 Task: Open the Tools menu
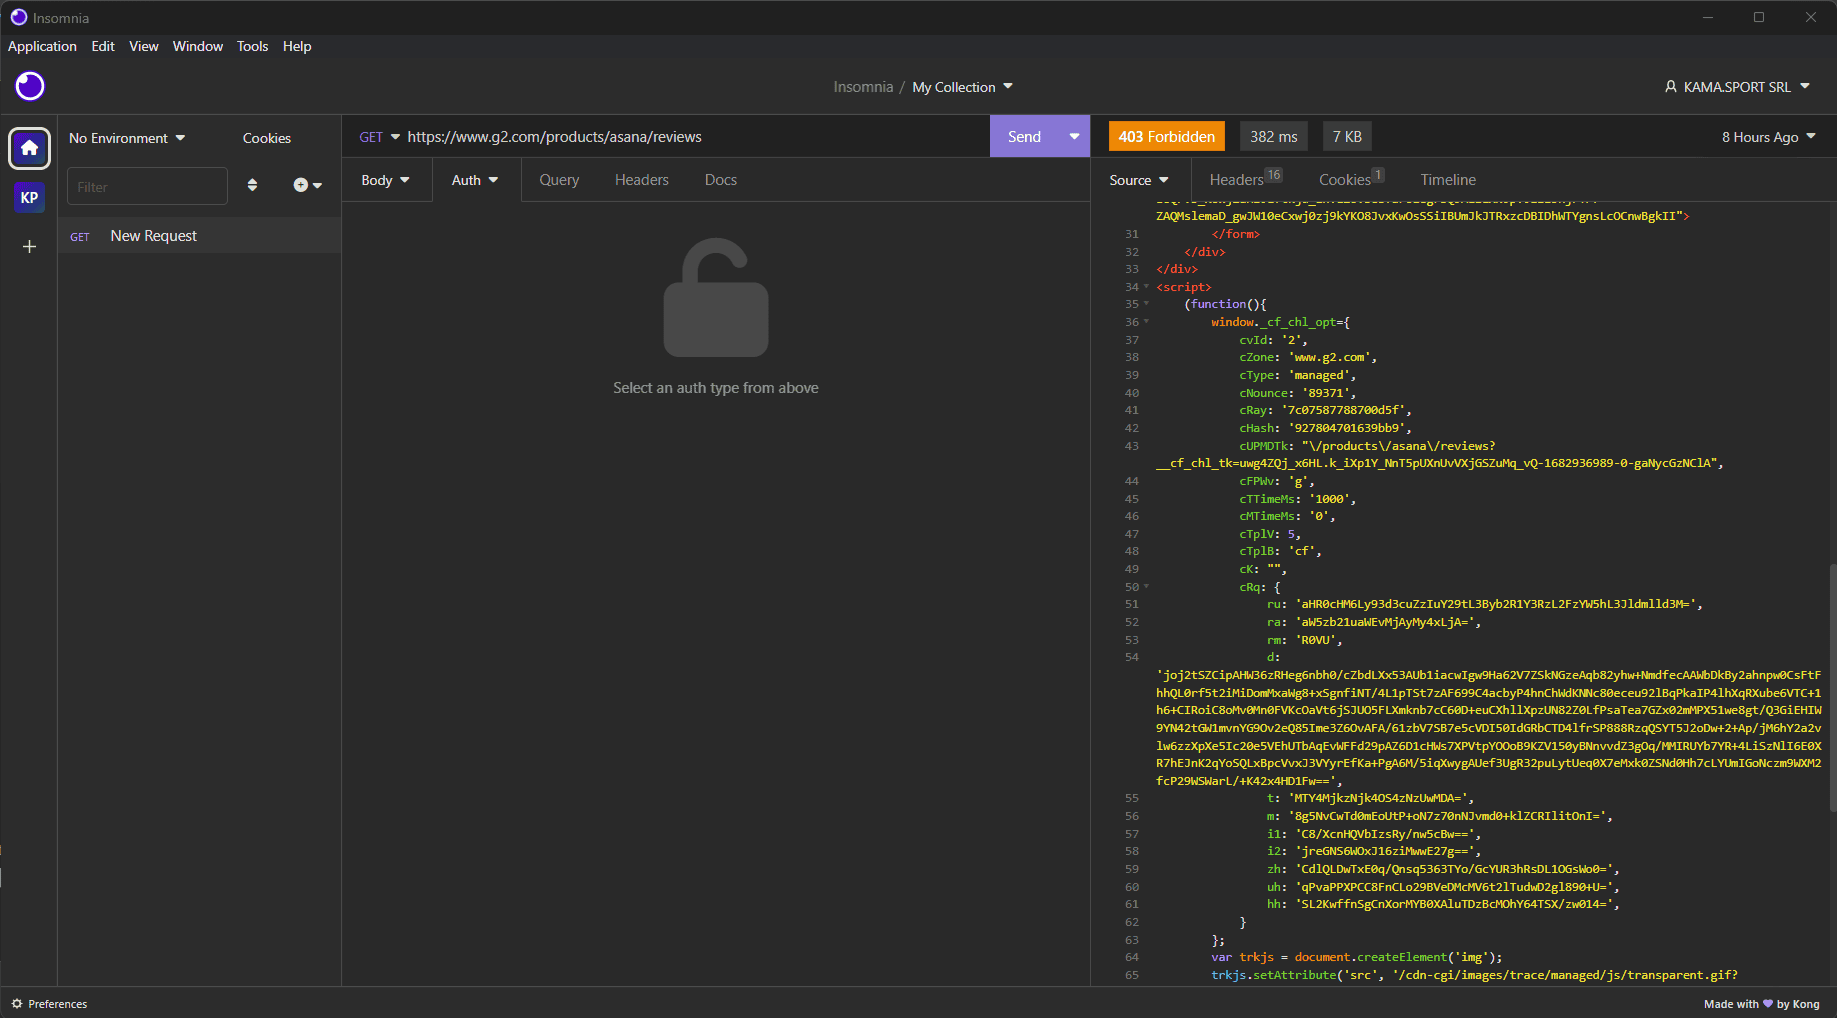point(252,46)
